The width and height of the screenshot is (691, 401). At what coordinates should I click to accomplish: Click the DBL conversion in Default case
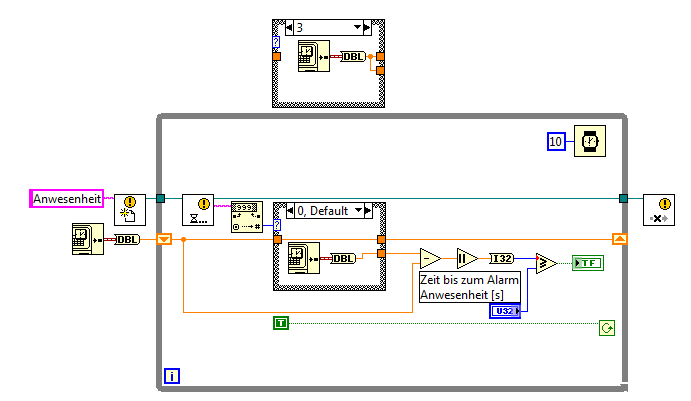pos(343,258)
